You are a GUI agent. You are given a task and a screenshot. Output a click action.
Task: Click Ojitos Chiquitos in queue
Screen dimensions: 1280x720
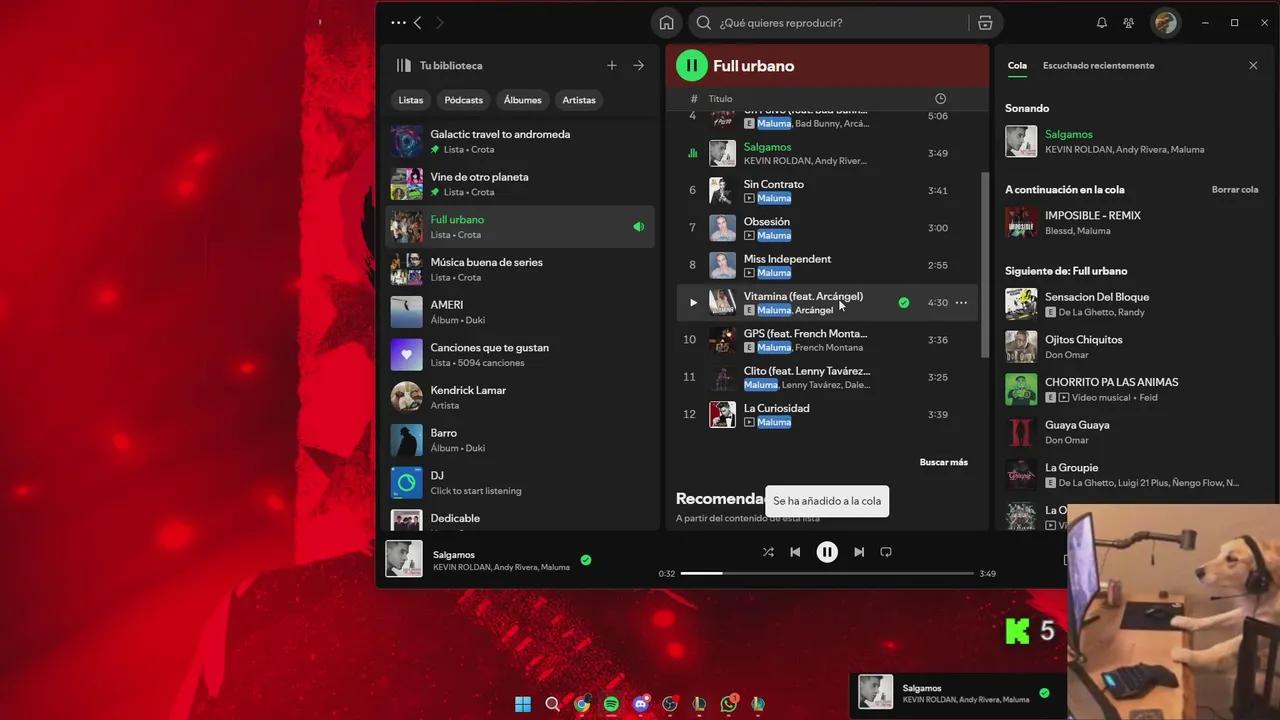pos(1084,340)
